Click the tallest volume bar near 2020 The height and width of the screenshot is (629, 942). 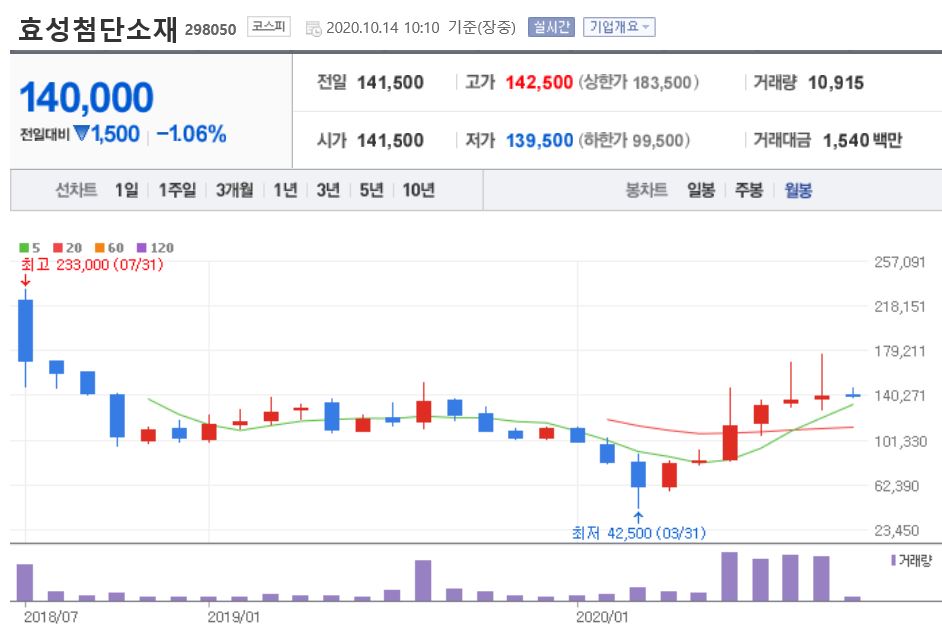(x=729, y=576)
